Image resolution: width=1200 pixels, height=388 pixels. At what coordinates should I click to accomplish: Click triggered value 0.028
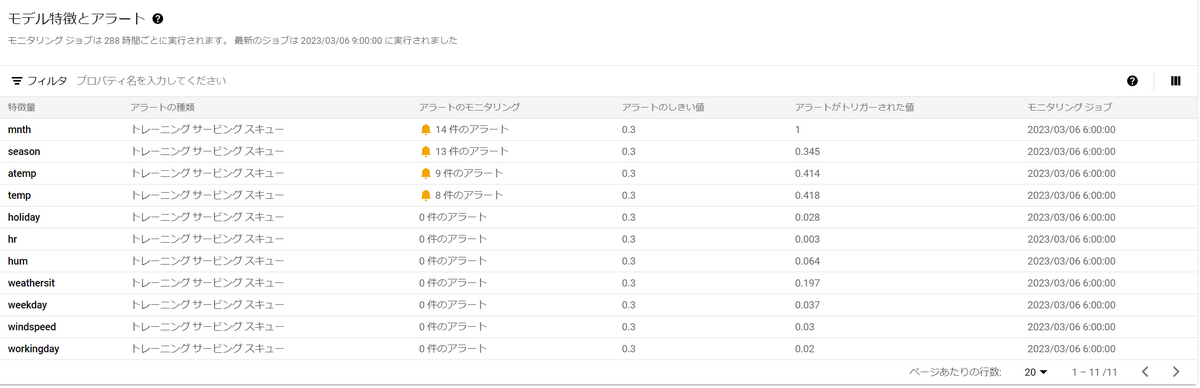coord(808,217)
